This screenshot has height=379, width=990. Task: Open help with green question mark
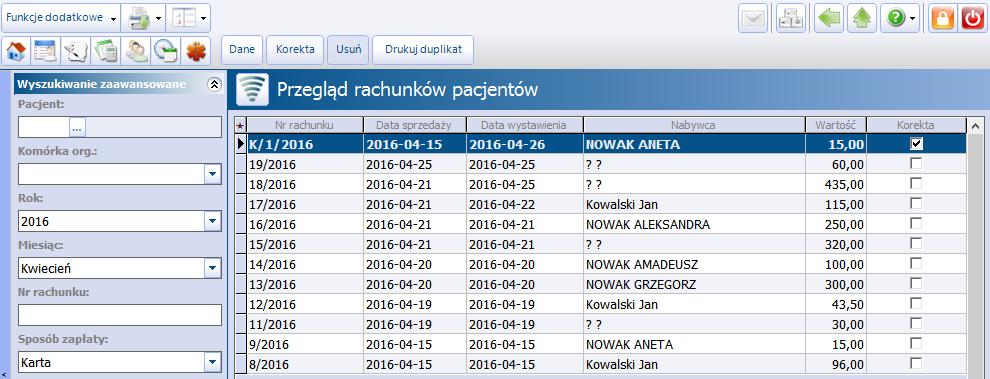896,19
